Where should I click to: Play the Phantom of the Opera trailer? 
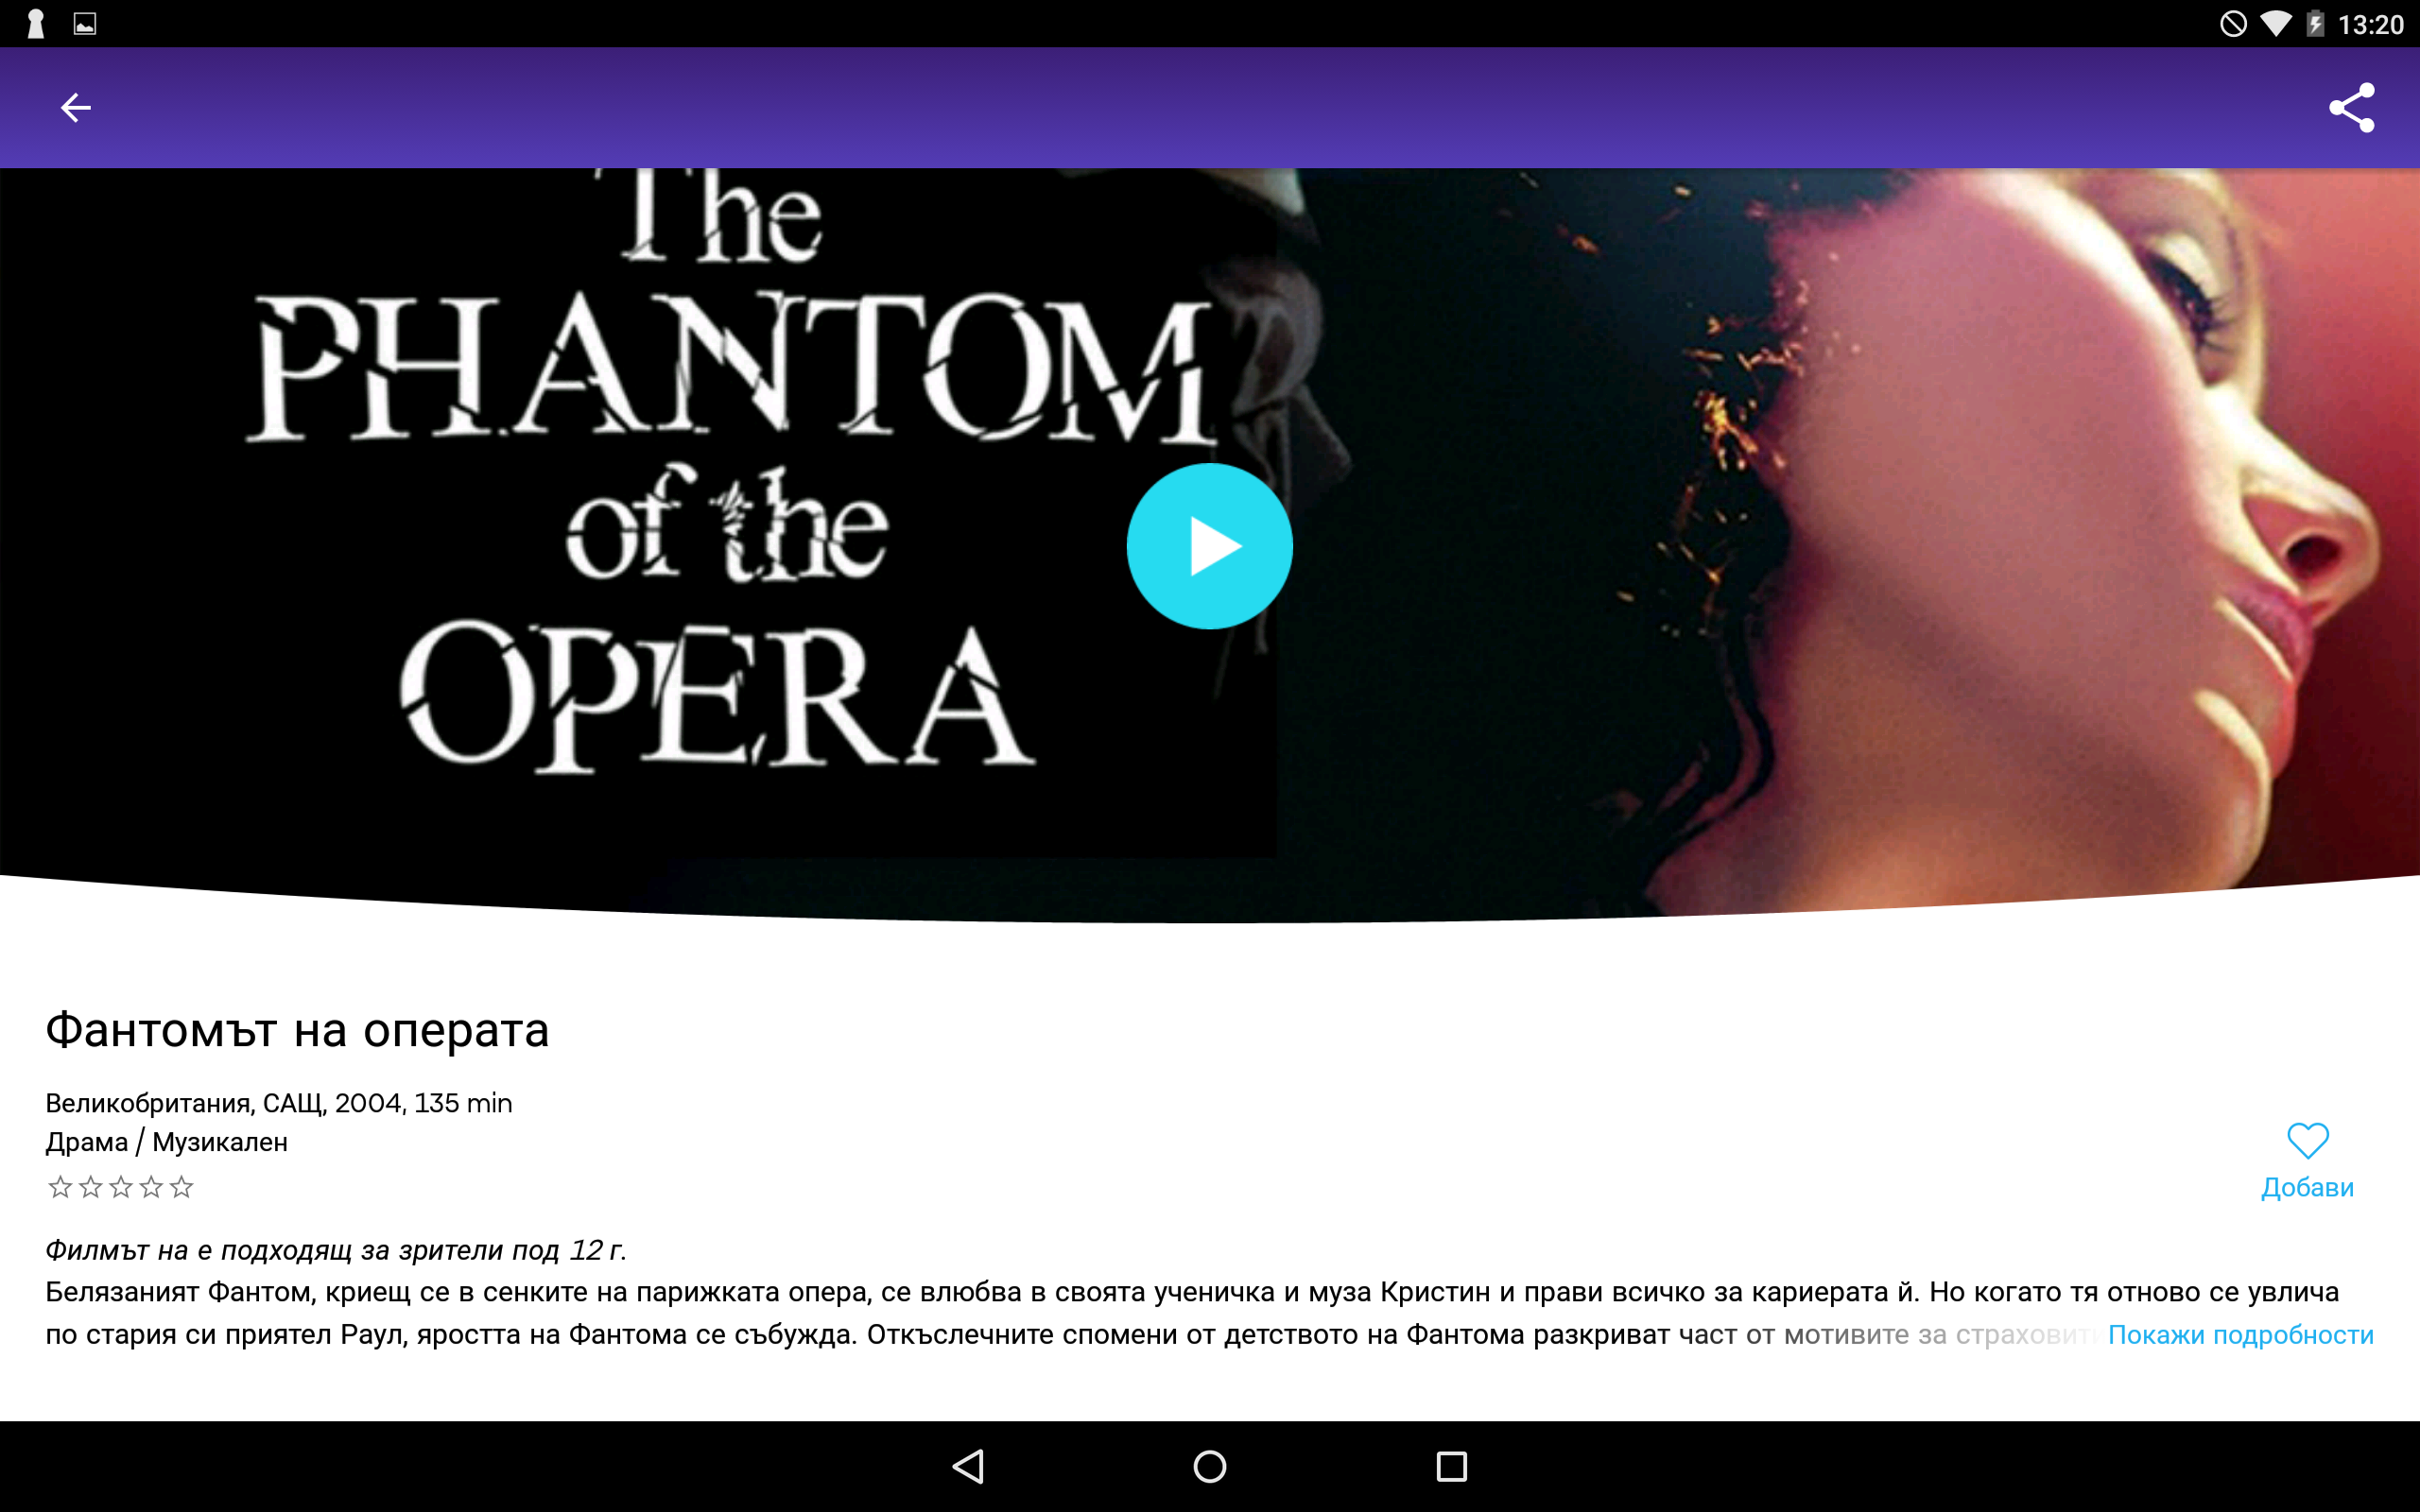[1209, 546]
